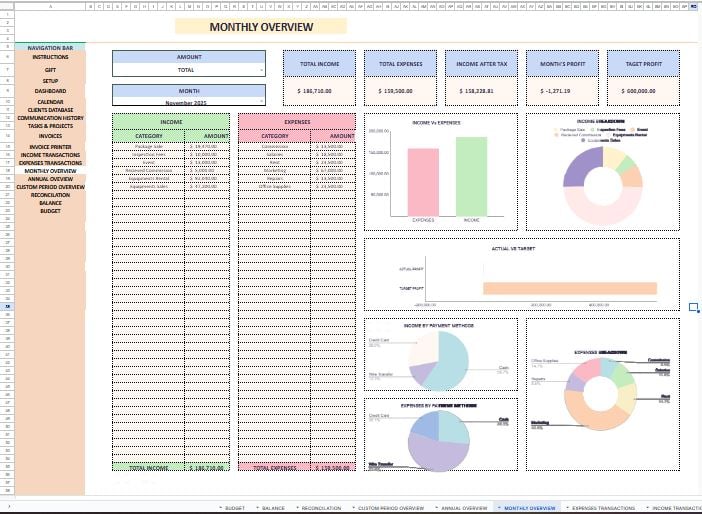Go to BALANCE in the navigation bar
The width and height of the screenshot is (702, 514).
(x=50, y=203)
